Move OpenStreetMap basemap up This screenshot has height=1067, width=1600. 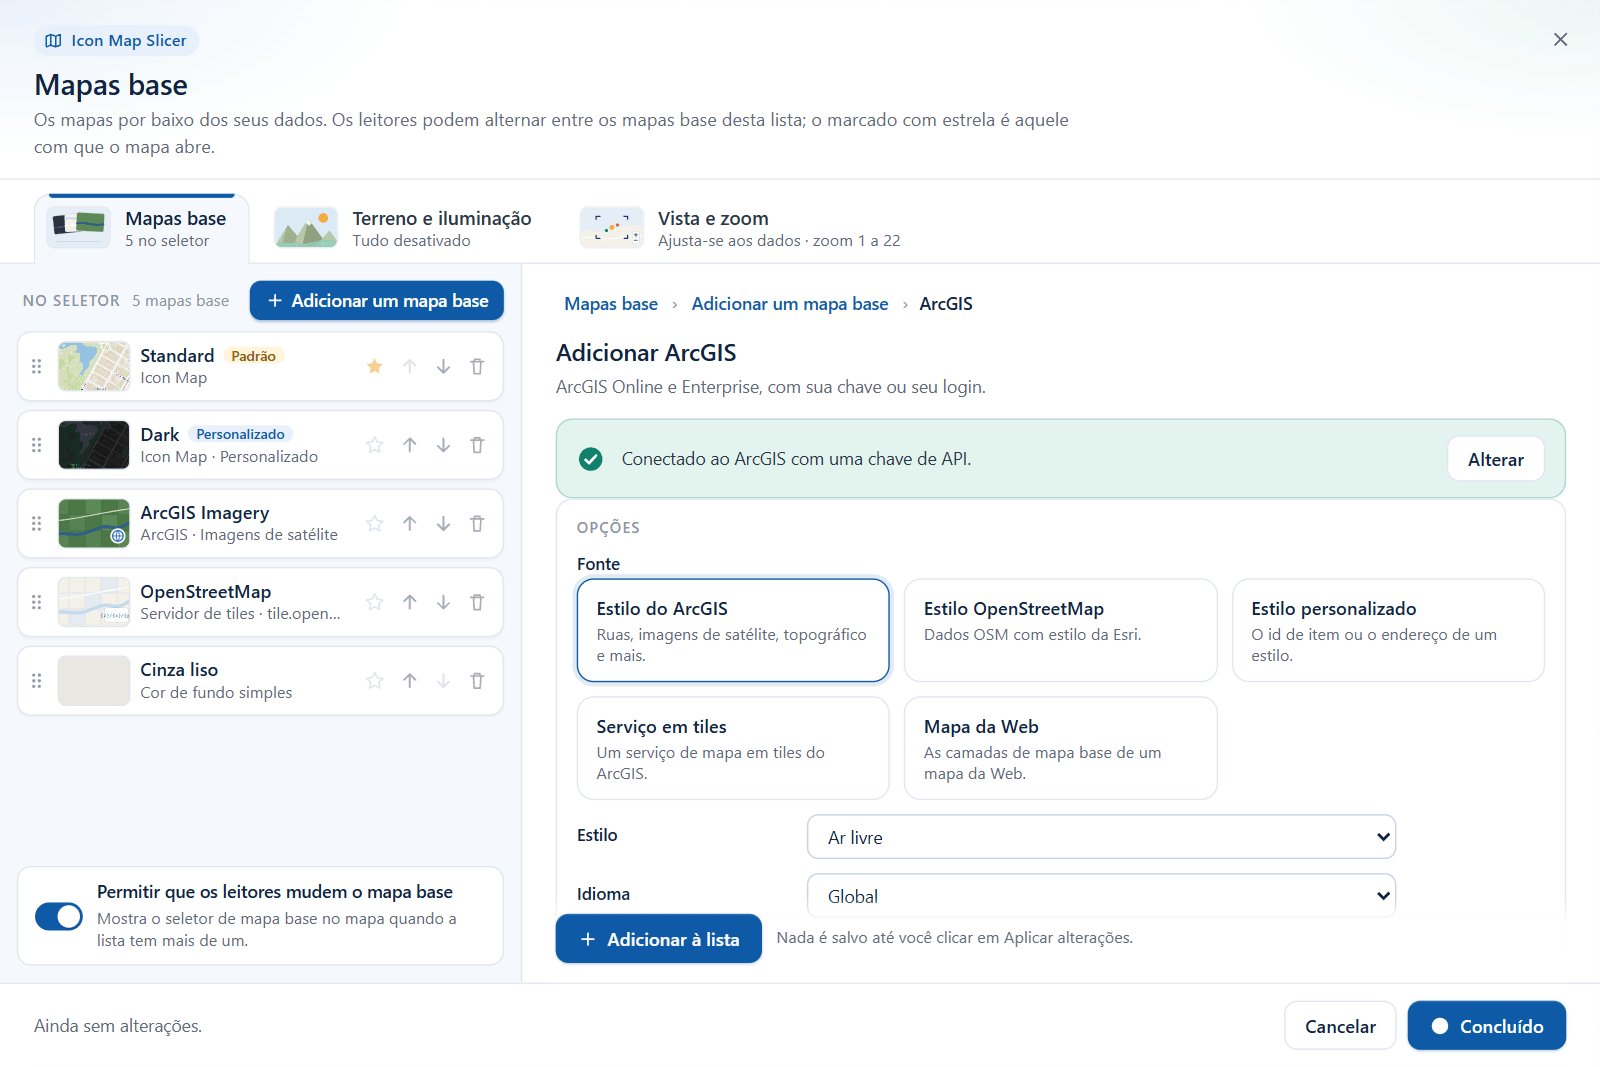(410, 602)
